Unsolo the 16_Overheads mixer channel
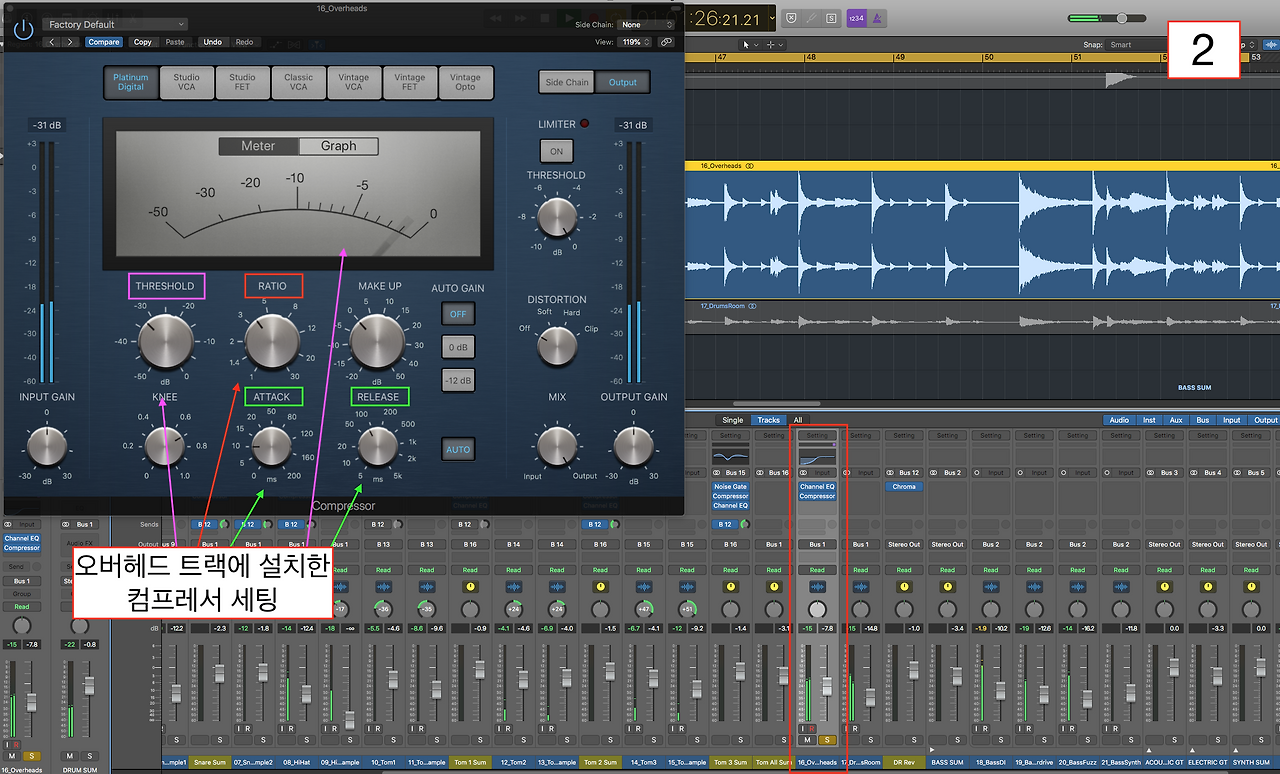This screenshot has height=774, width=1280. 827,740
